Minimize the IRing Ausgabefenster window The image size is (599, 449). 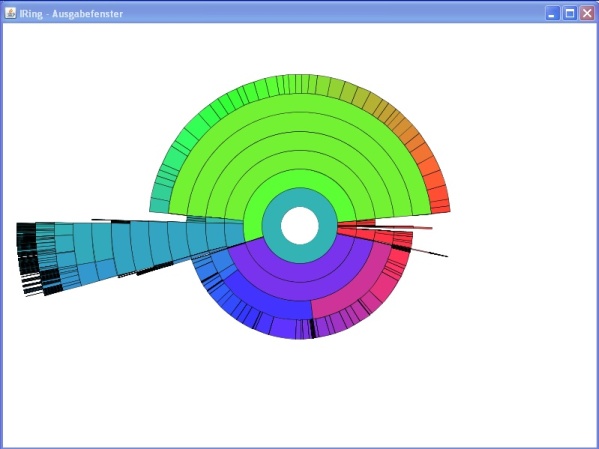click(x=552, y=14)
